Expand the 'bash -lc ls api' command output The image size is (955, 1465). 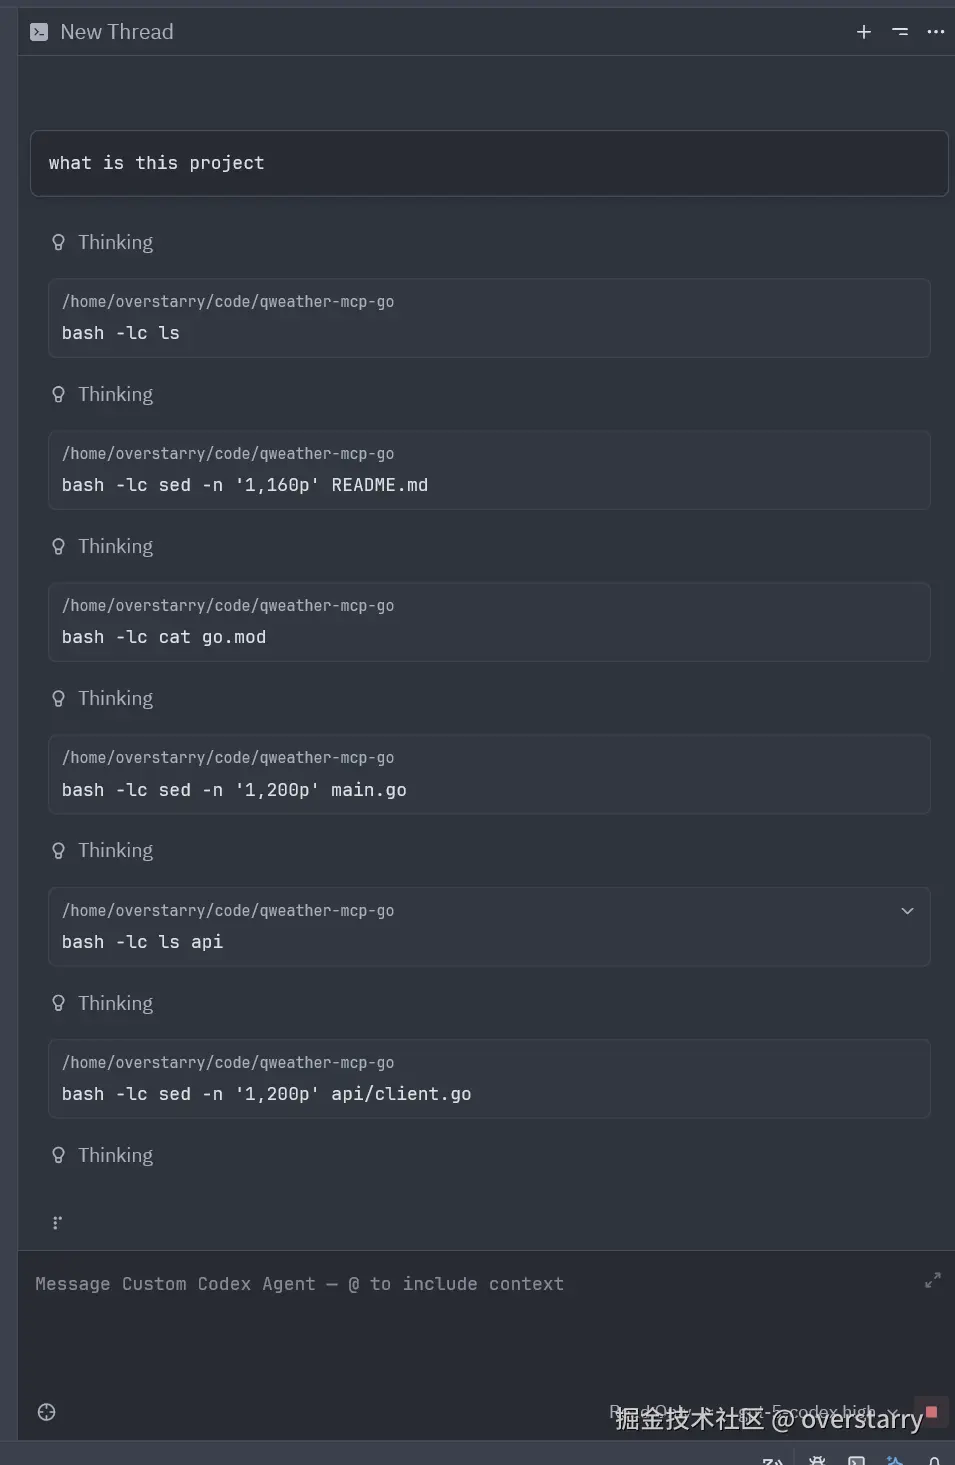[907, 911]
